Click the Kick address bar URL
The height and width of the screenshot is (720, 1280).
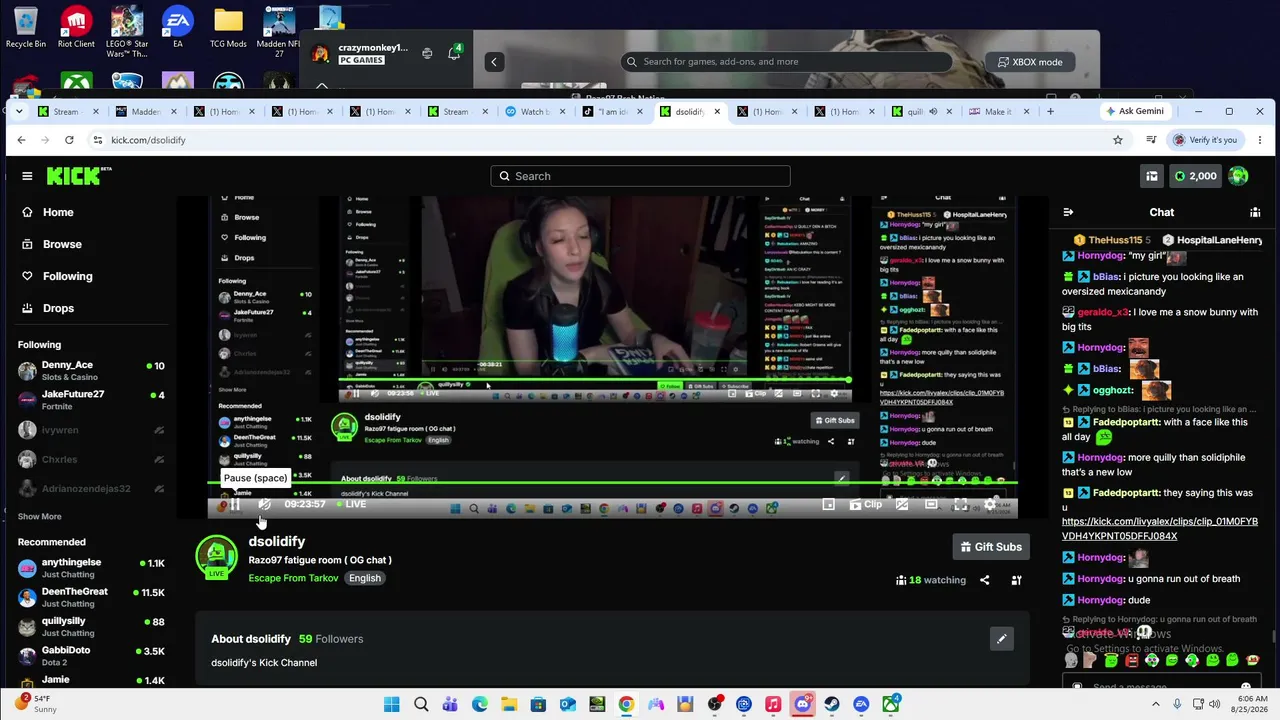[148, 140]
